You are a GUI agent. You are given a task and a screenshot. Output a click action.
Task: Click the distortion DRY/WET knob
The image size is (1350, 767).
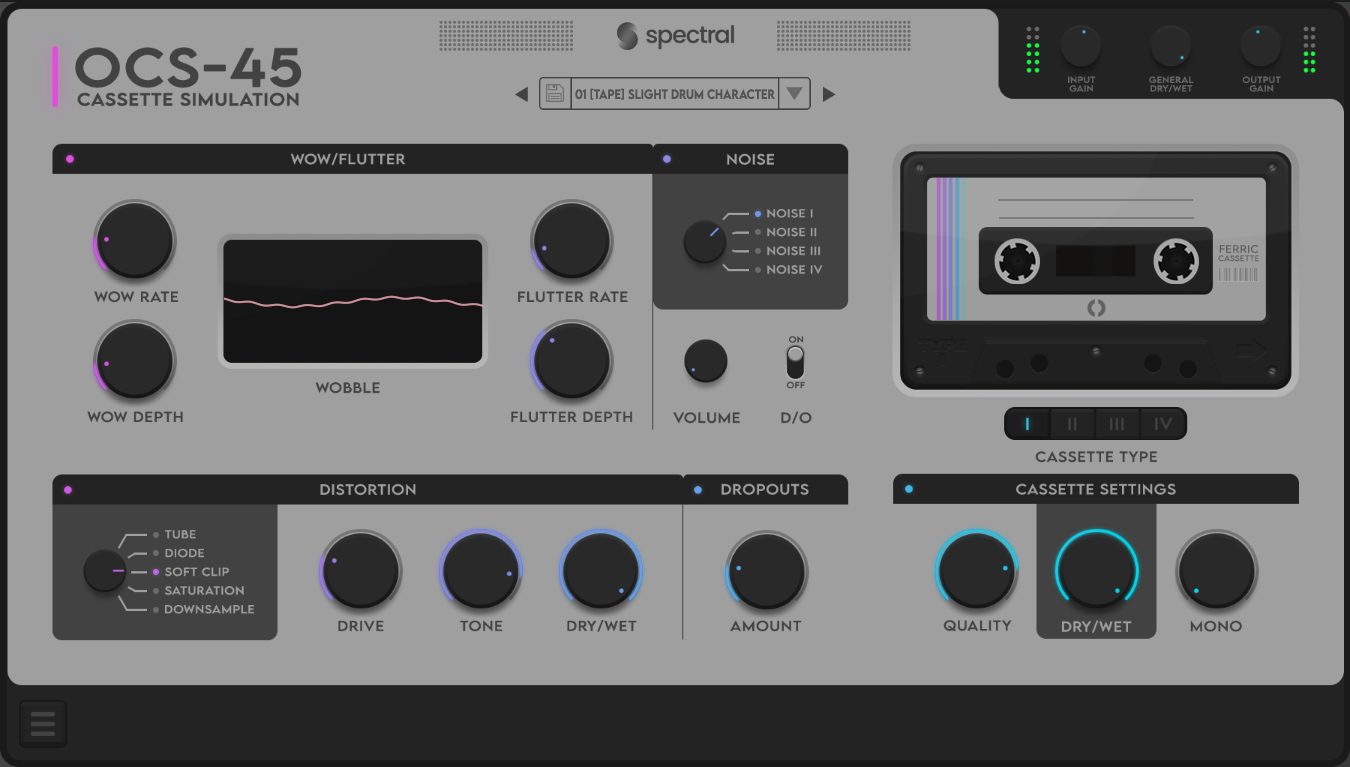coord(601,570)
